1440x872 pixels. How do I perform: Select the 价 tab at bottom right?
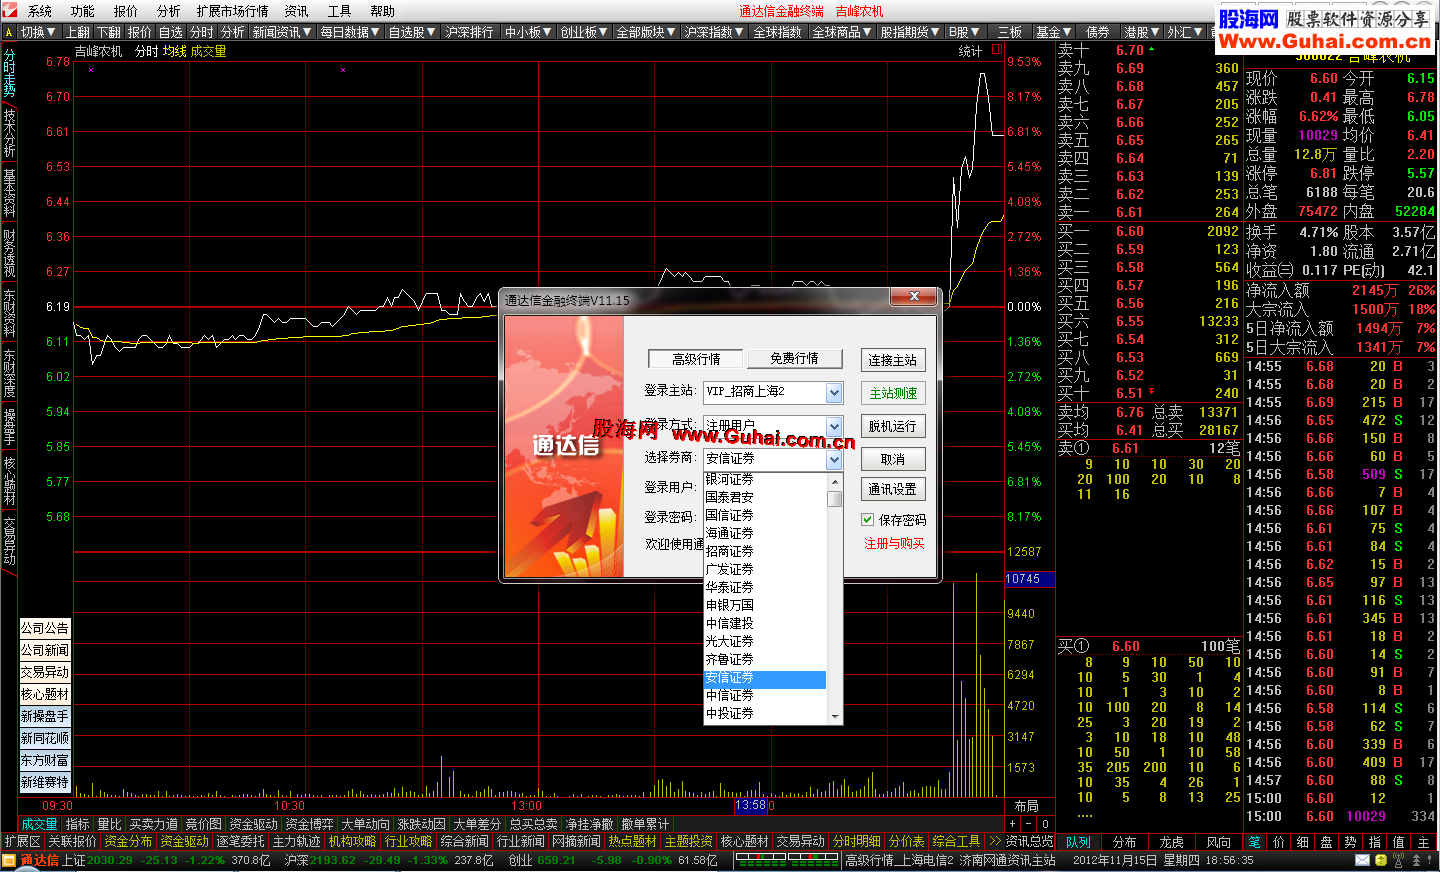tap(1279, 842)
